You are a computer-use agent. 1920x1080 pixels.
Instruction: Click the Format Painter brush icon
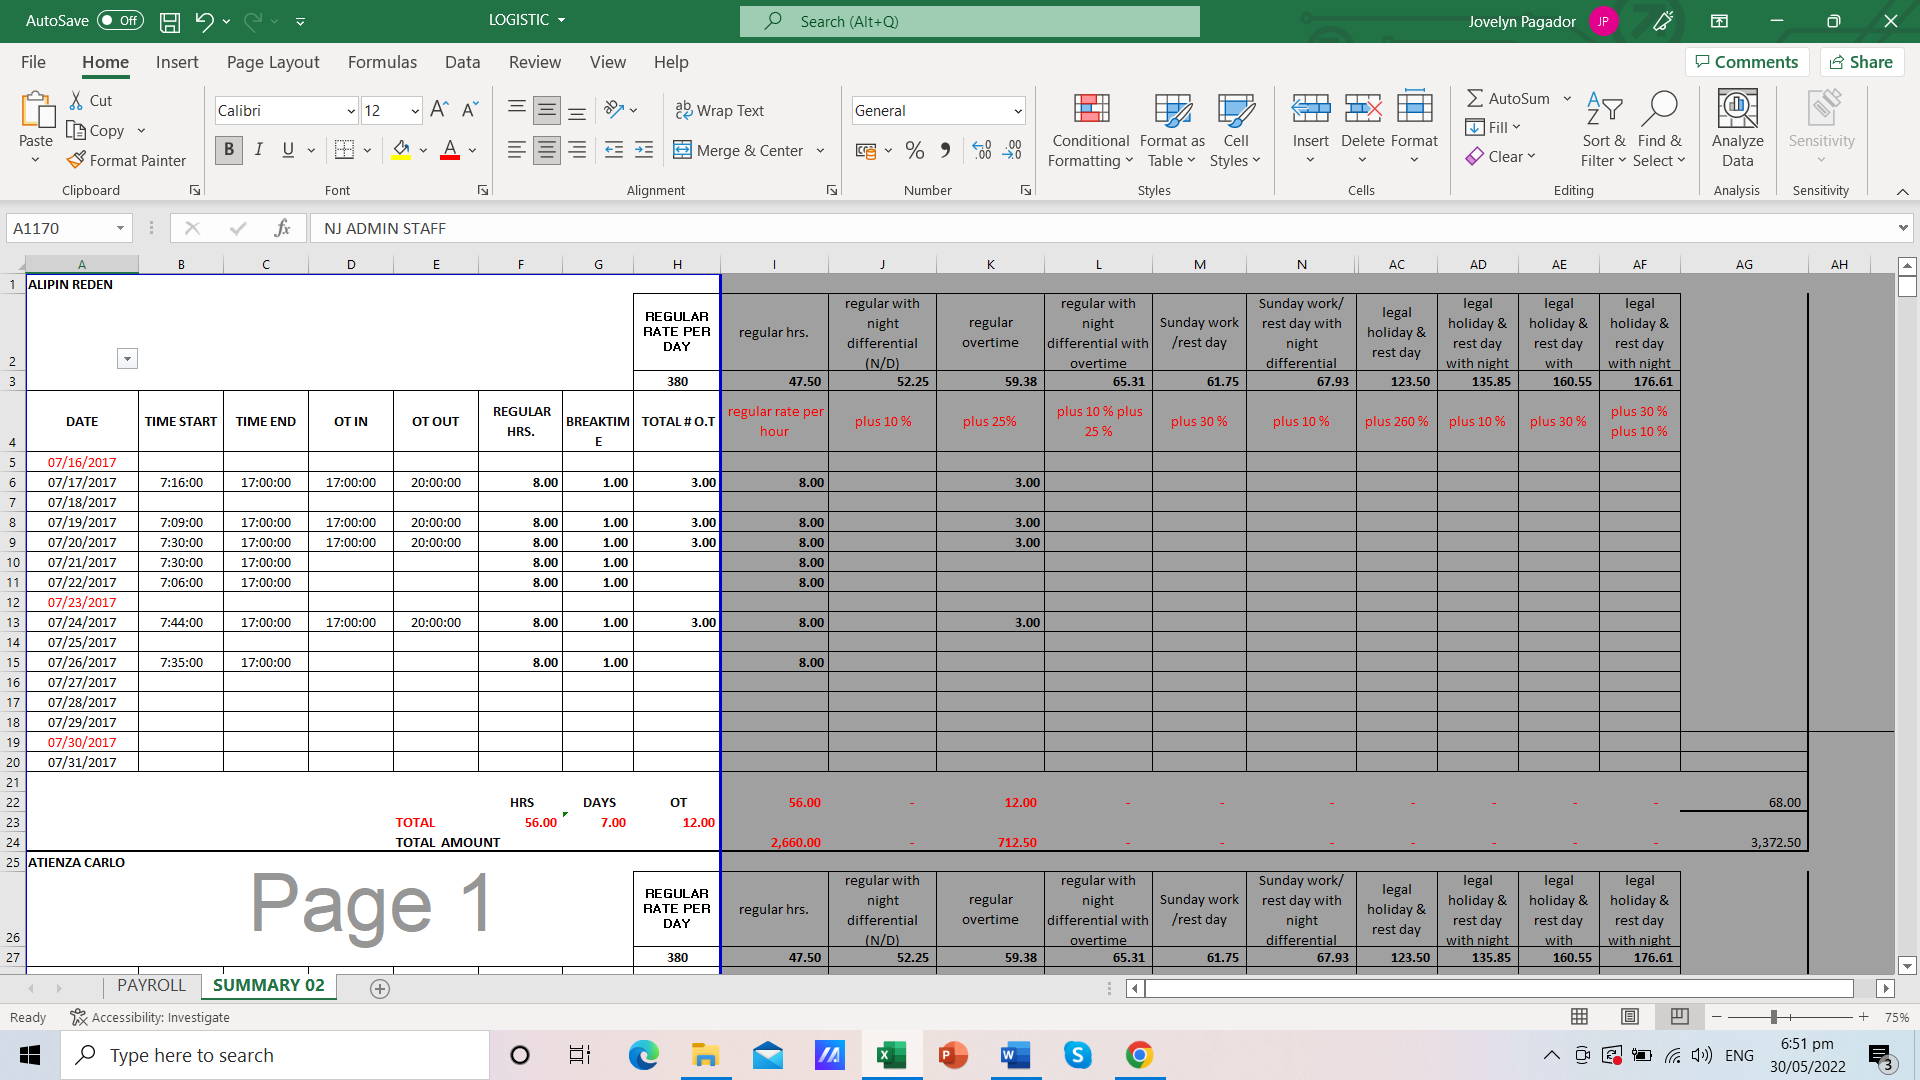pos(76,160)
